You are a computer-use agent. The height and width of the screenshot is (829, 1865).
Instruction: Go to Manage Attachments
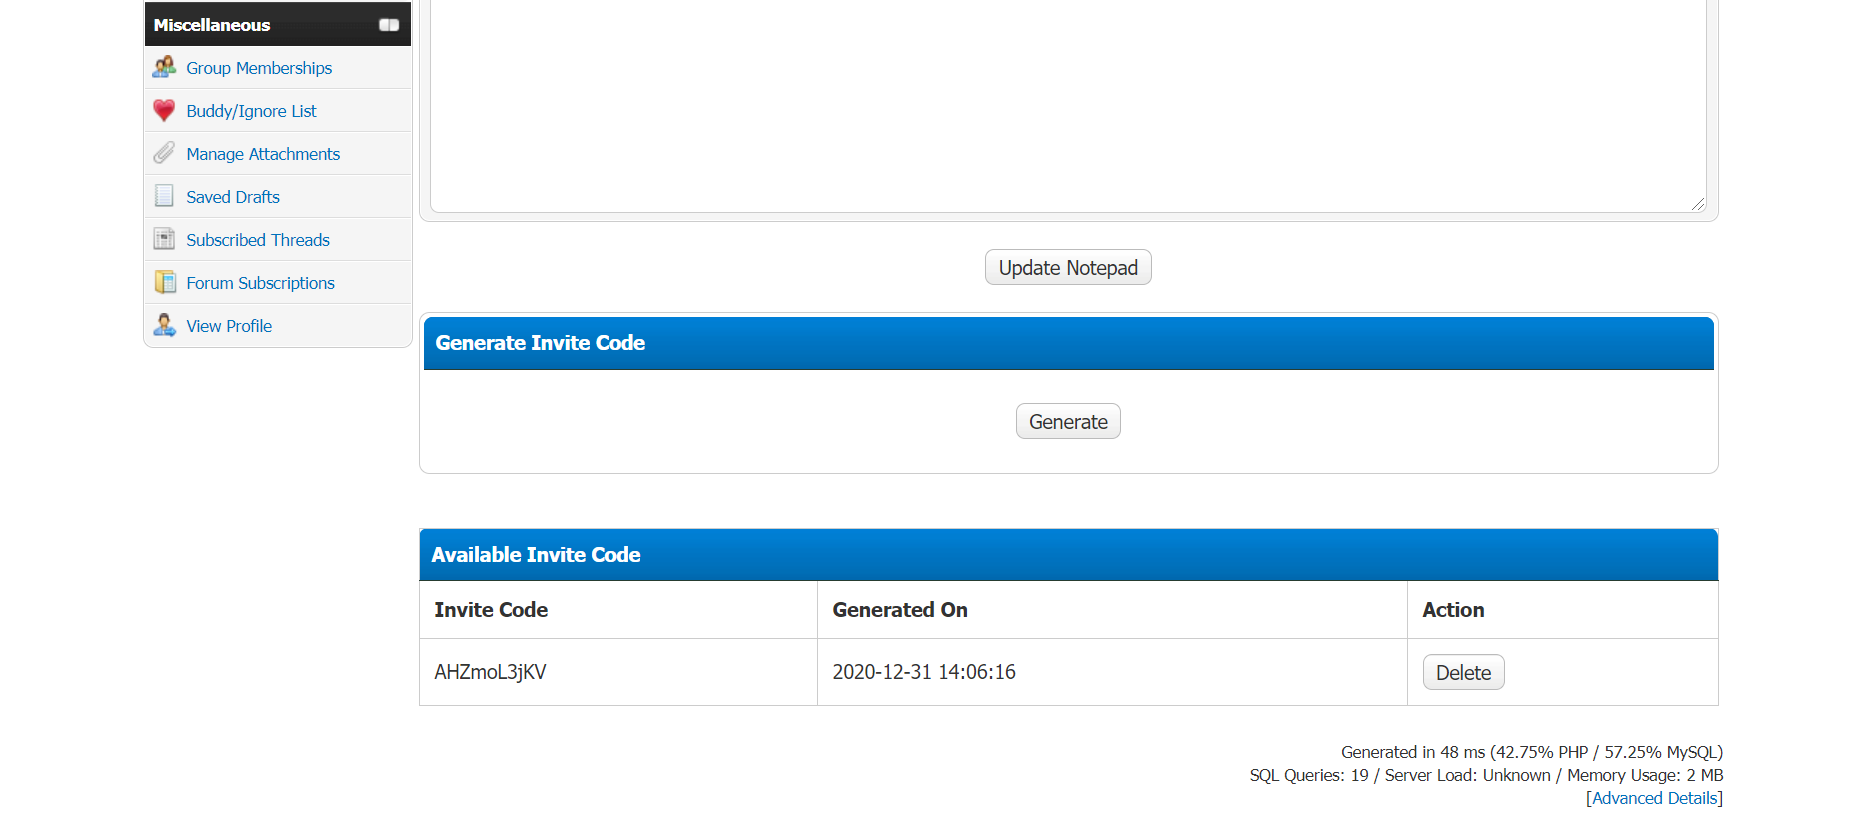(x=263, y=154)
